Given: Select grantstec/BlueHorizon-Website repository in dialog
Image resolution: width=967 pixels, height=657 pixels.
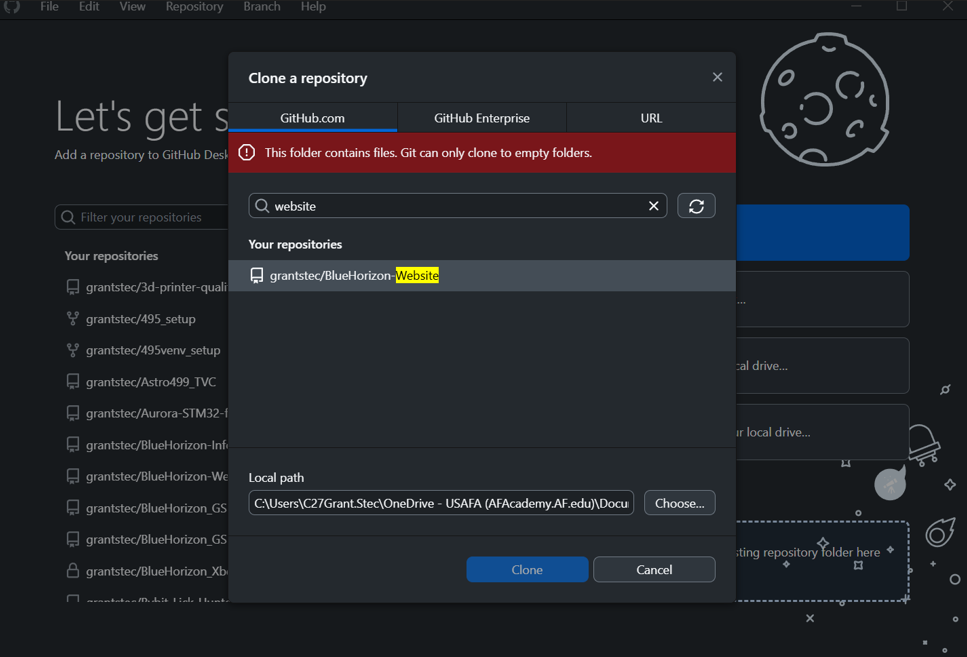Looking at the screenshot, I should [x=482, y=275].
